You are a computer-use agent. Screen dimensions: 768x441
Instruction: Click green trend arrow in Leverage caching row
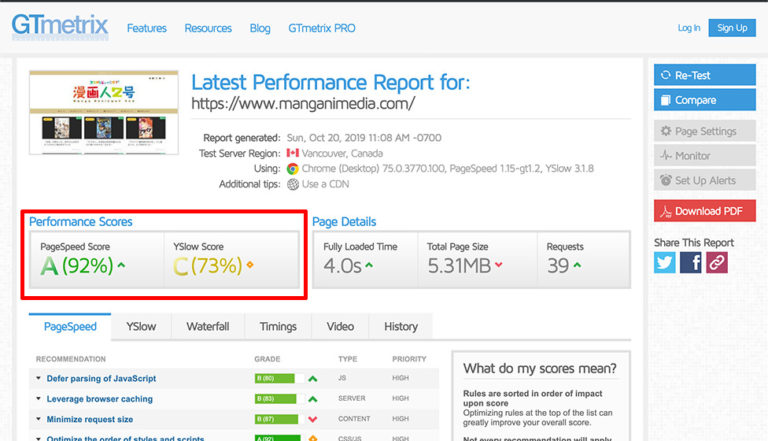coord(312,399)
